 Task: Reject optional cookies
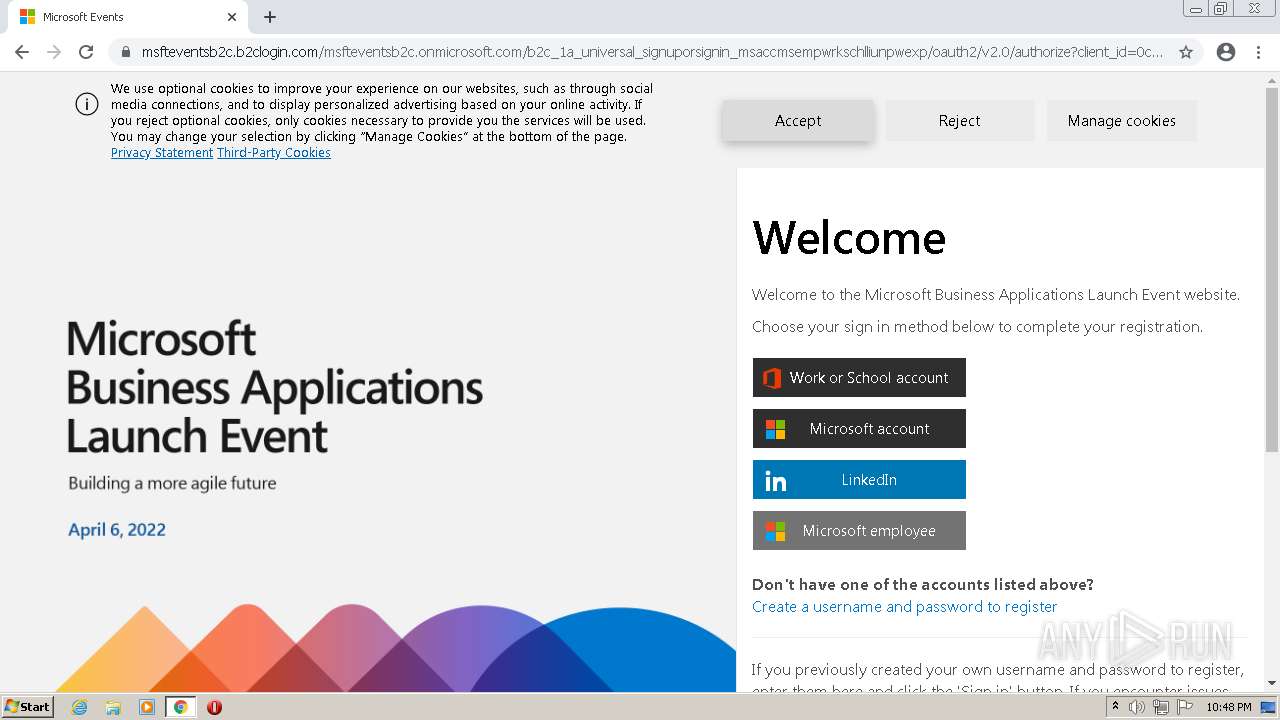pyautogui.click(x=959, y=120)
